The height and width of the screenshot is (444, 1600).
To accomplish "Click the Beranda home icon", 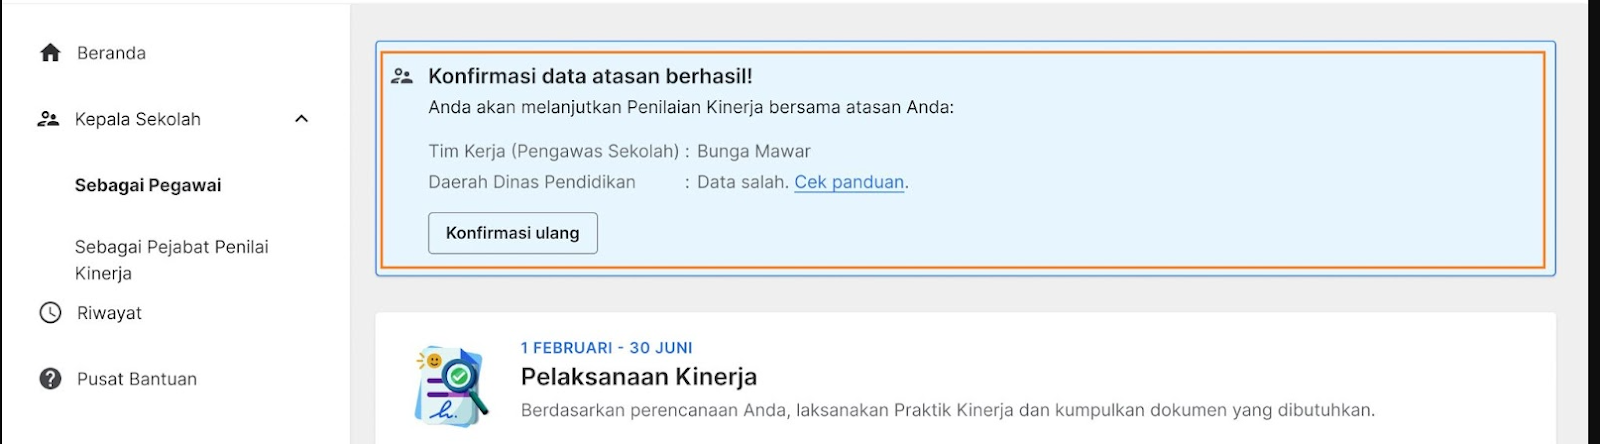I will (50, 53).
